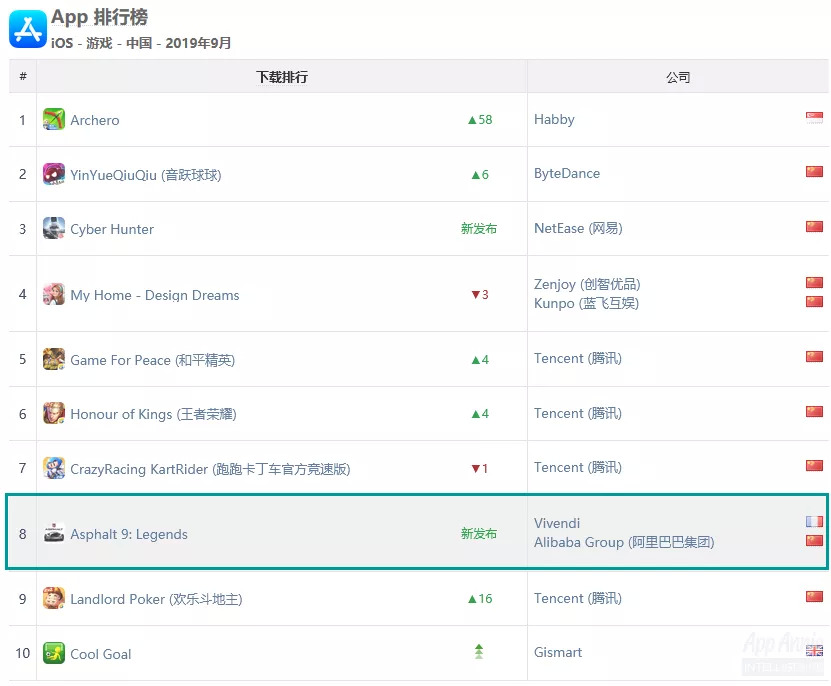Viewport: 831px width, 686px height.
Task: Click the Singapore flag beside Habby
Action: tap(814, 117)
